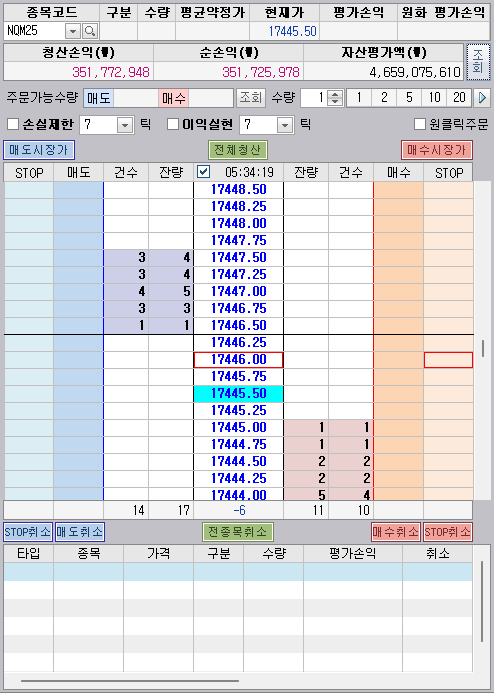This screenshot has height=693, width=494.
Task: Click the 매도 orderable quantity field
Action: tap(136, 98)
